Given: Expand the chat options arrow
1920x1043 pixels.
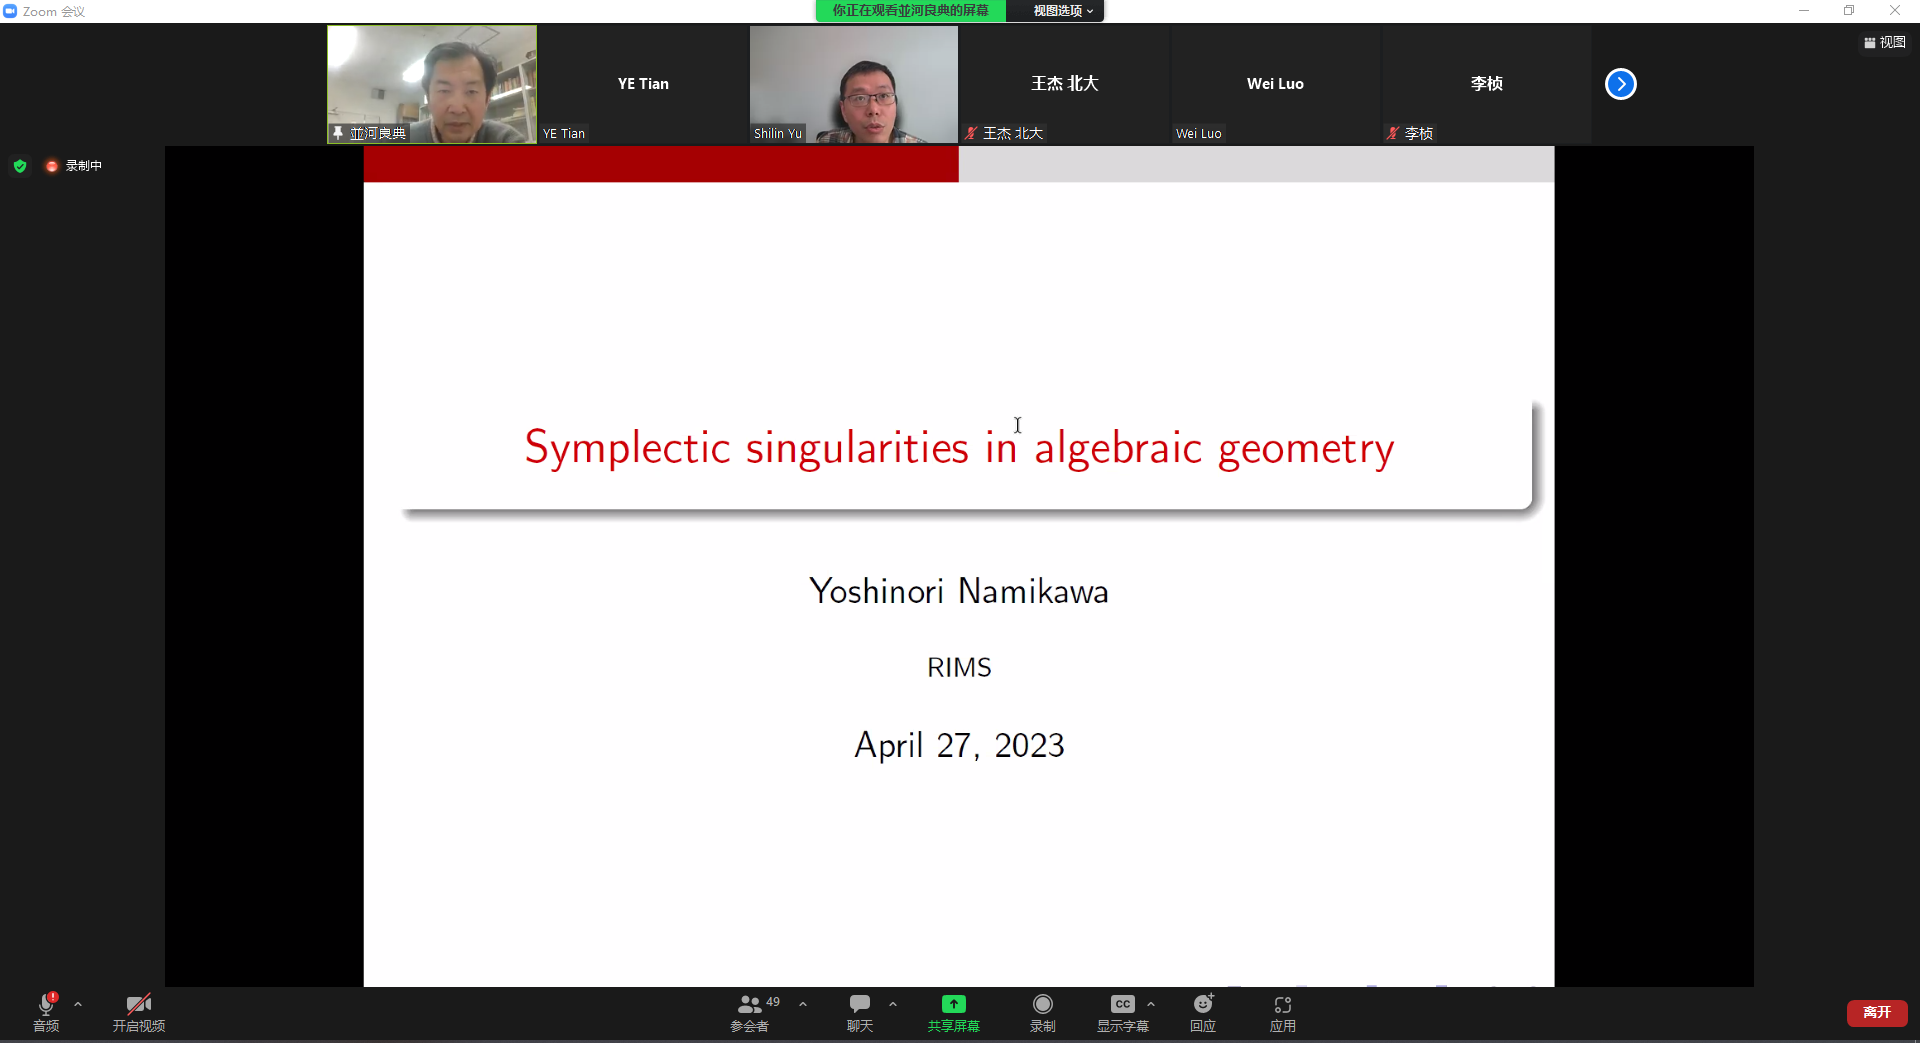Looking at the screenshot, I should click(893, 1004).
